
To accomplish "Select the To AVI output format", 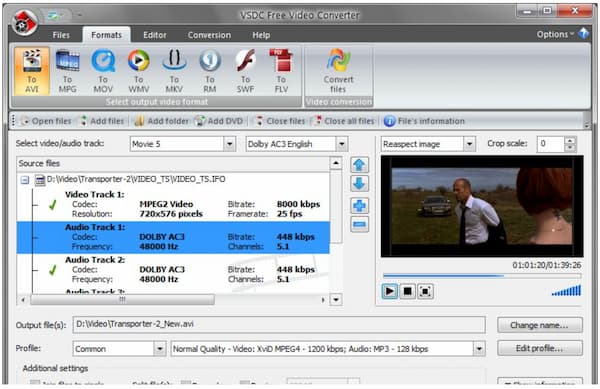I will pos(32,71).
